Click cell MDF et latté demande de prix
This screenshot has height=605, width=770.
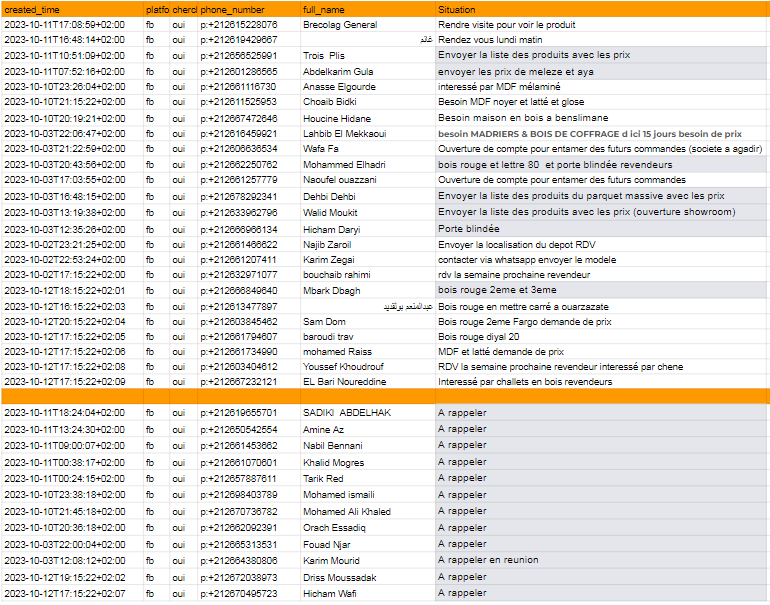tap(602, 352)
